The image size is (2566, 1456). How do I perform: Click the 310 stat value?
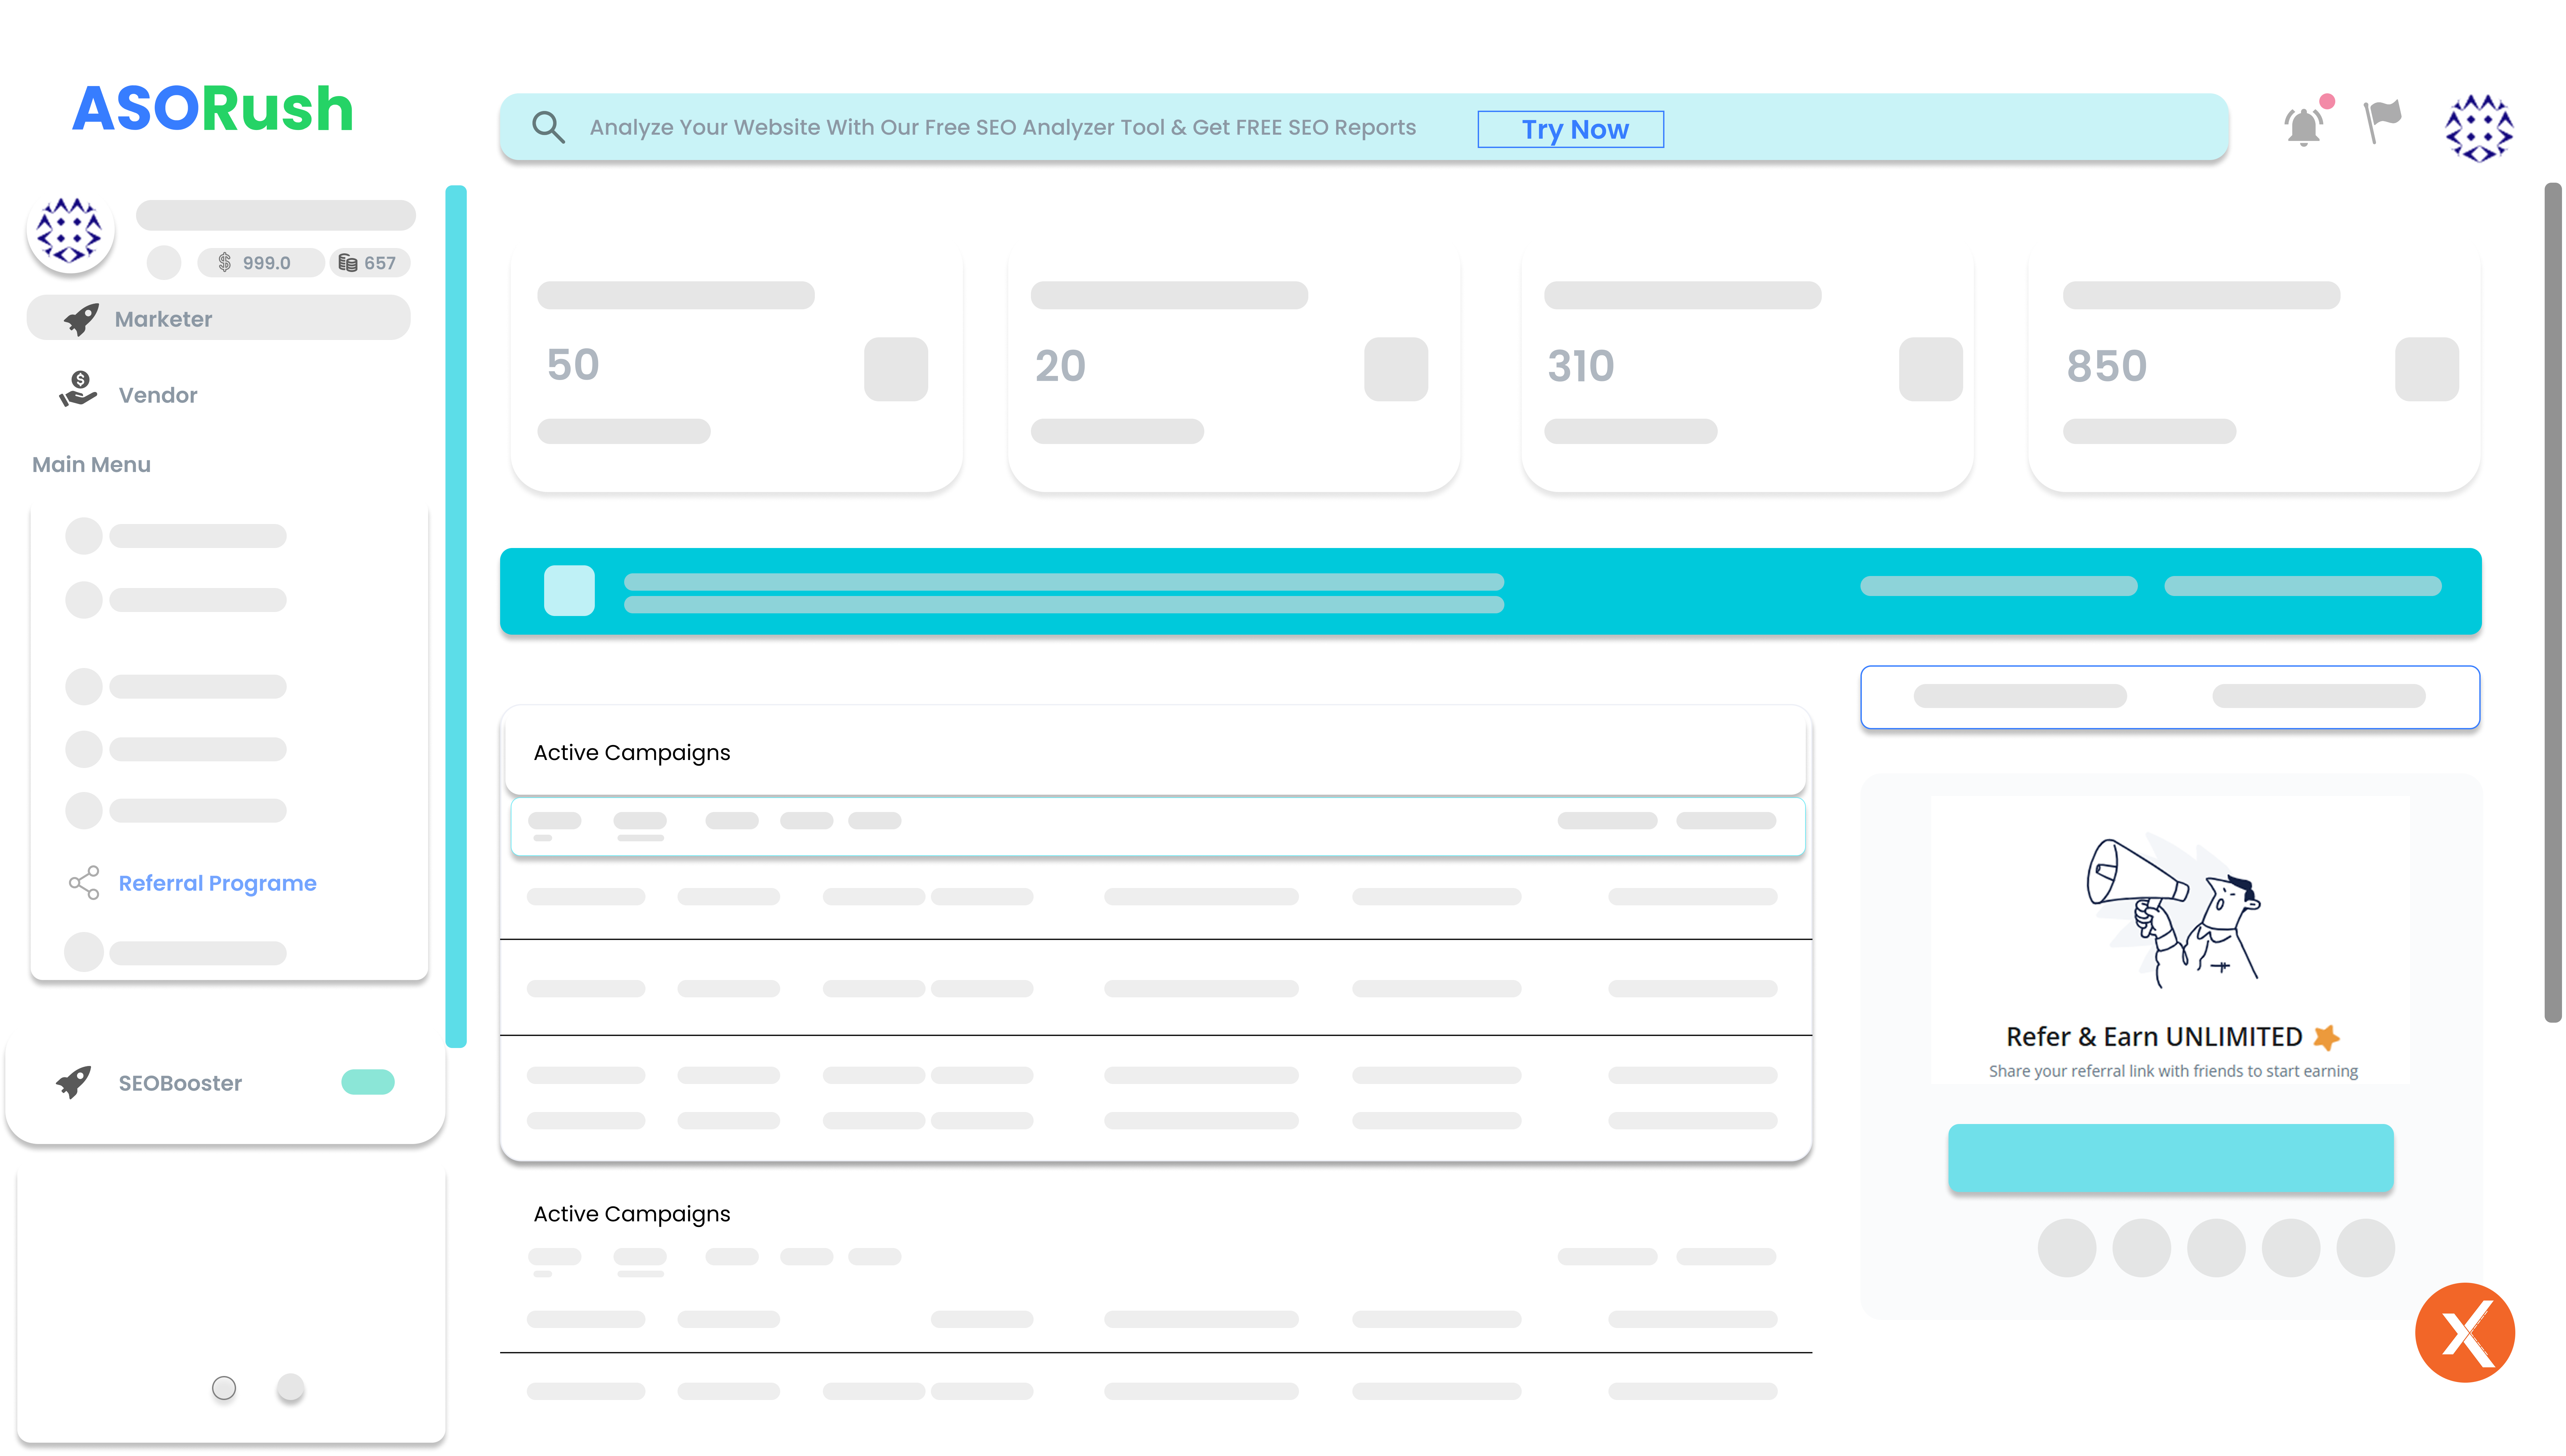tap(1581, 366)
